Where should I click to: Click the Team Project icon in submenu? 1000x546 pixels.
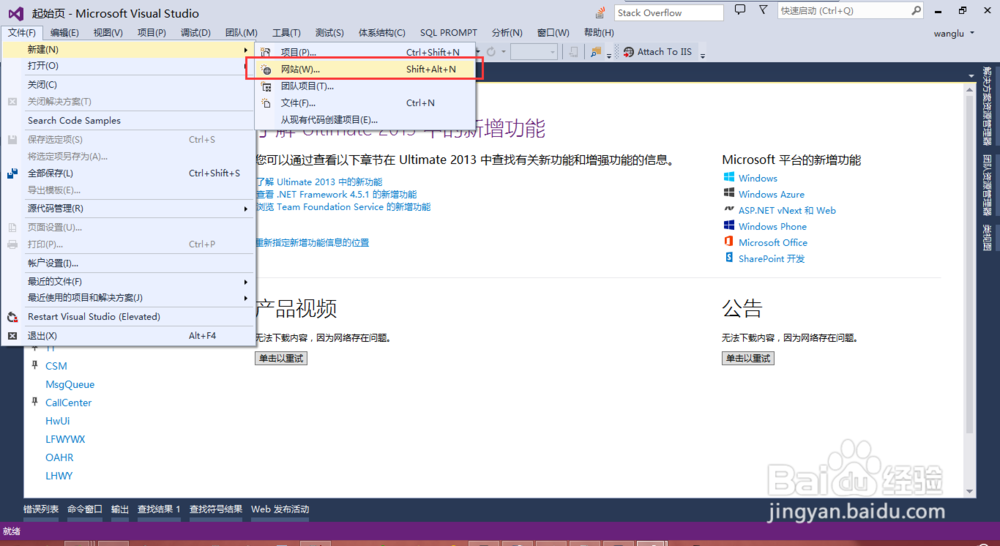click(x=267, y=86)
